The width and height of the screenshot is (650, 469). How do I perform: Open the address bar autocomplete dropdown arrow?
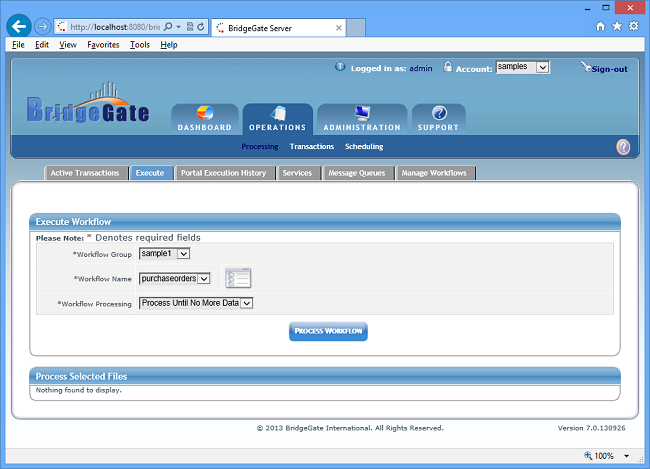[179, 27]
